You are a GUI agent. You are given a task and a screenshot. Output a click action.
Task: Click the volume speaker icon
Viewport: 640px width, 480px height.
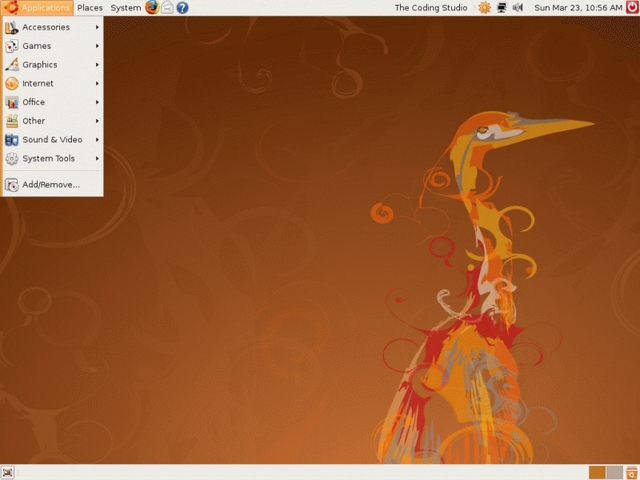pos(518,7)
